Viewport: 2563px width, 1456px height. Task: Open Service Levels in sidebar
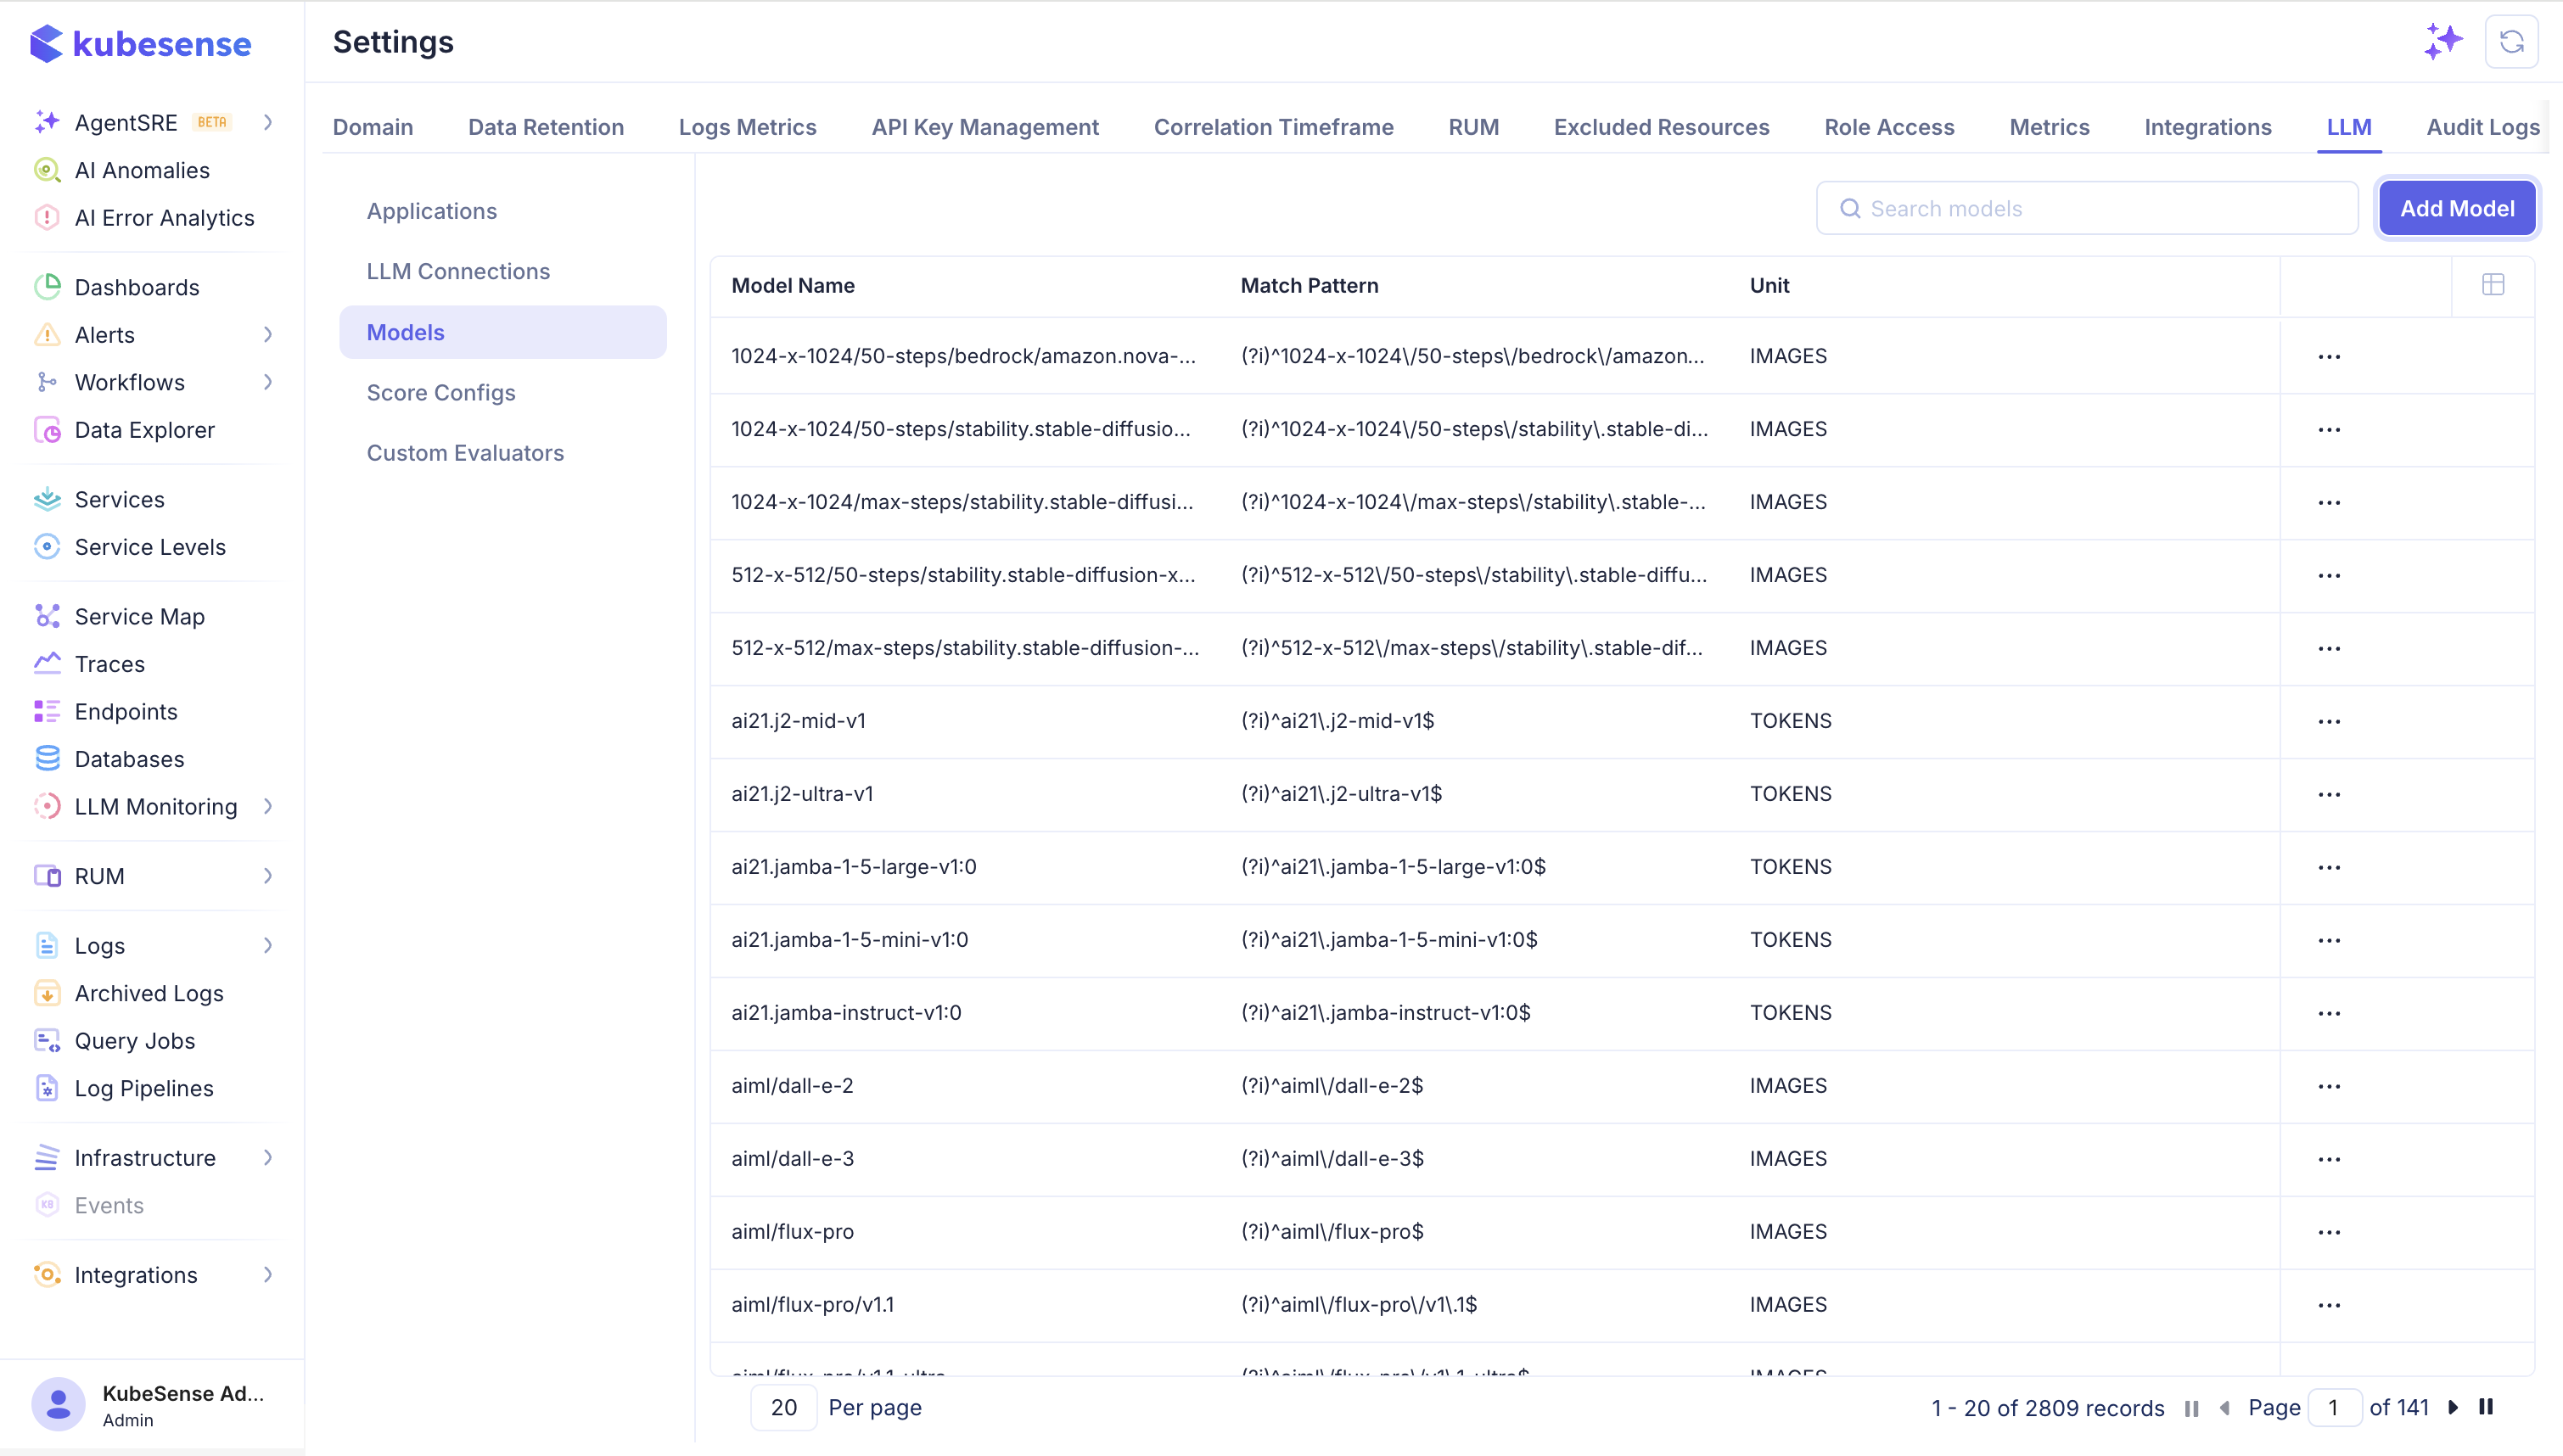click(x=150, y=547)
